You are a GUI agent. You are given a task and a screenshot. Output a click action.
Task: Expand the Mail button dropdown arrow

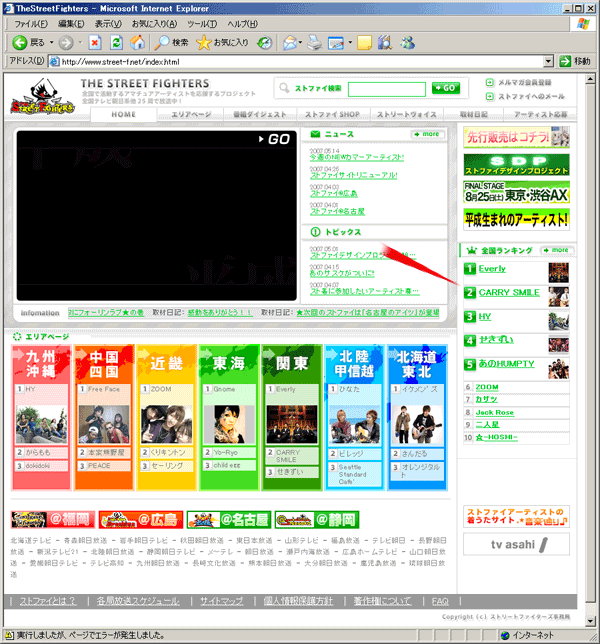(301, 42)
